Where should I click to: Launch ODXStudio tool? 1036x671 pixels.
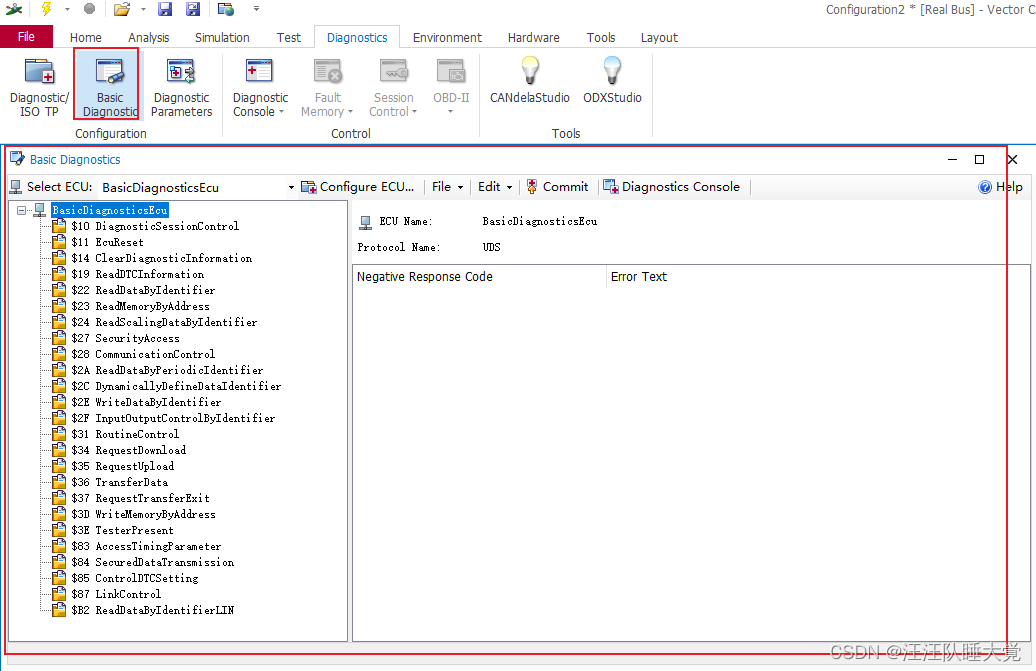(x=612, y=81)
